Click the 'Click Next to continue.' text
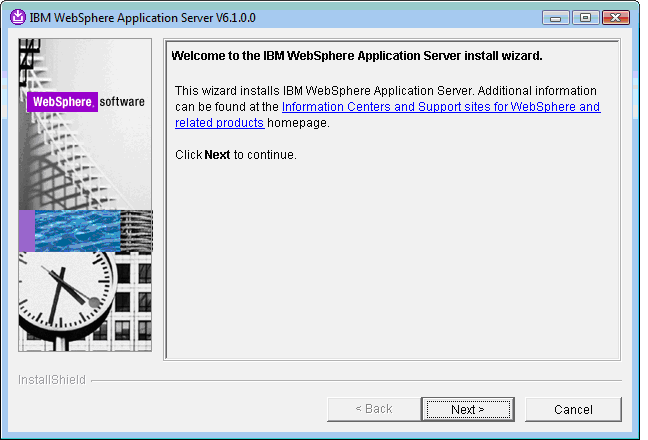 (x=236, y=155)
